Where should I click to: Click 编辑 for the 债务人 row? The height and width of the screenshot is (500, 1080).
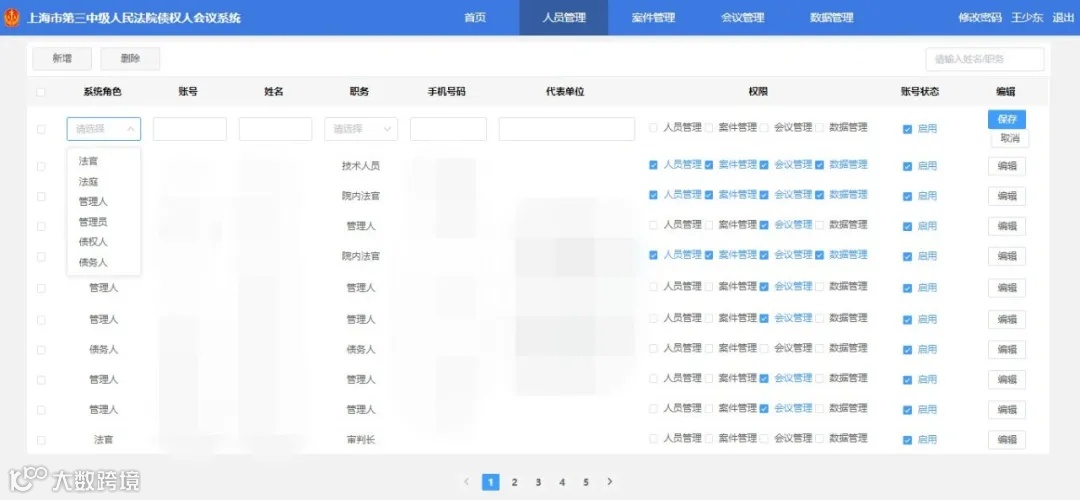tap(1007, 349)
